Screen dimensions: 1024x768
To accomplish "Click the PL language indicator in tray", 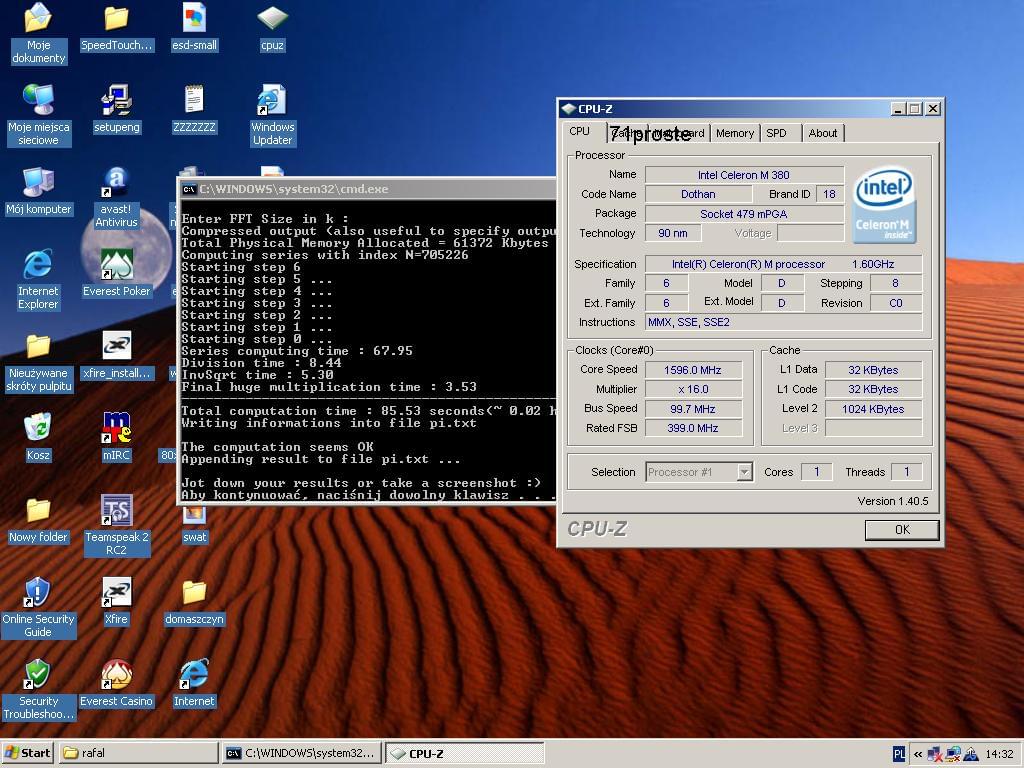I will pos(899,754).
